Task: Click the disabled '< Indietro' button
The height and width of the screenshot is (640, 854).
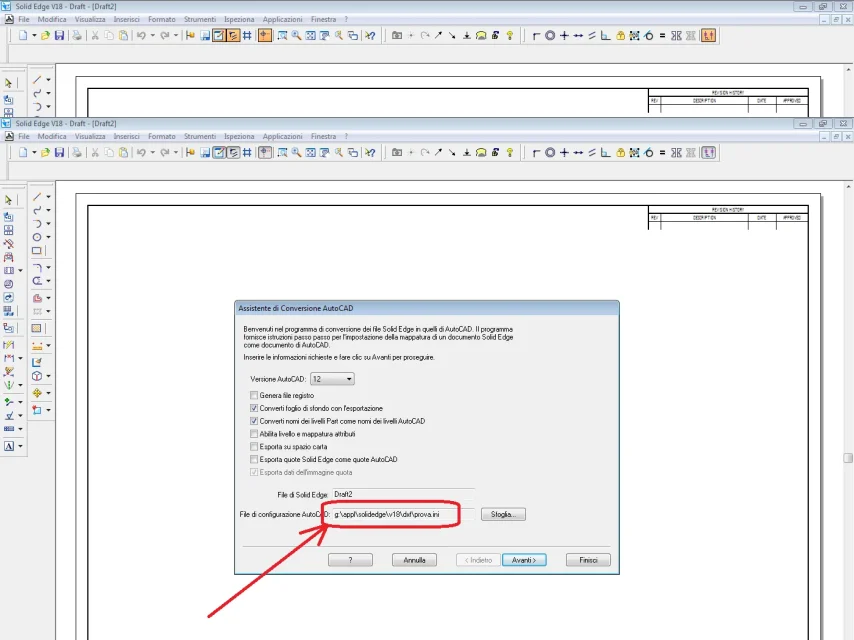Action: [x=478, y=560]
